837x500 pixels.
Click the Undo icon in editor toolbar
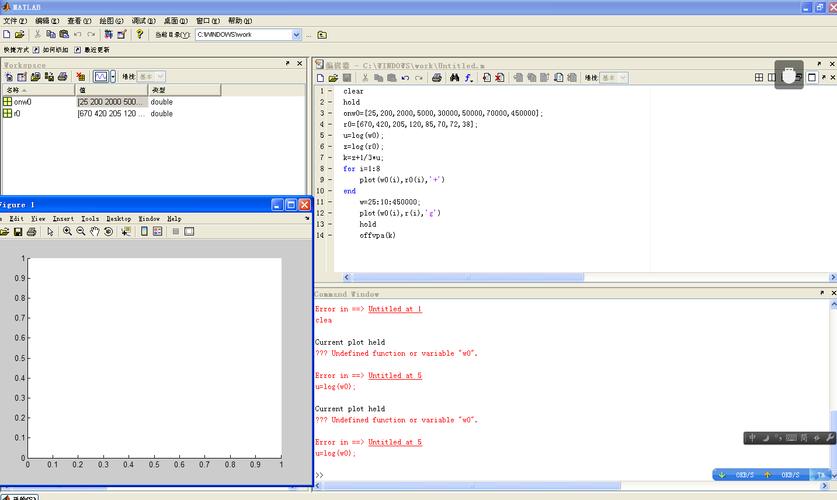[405, 77]
